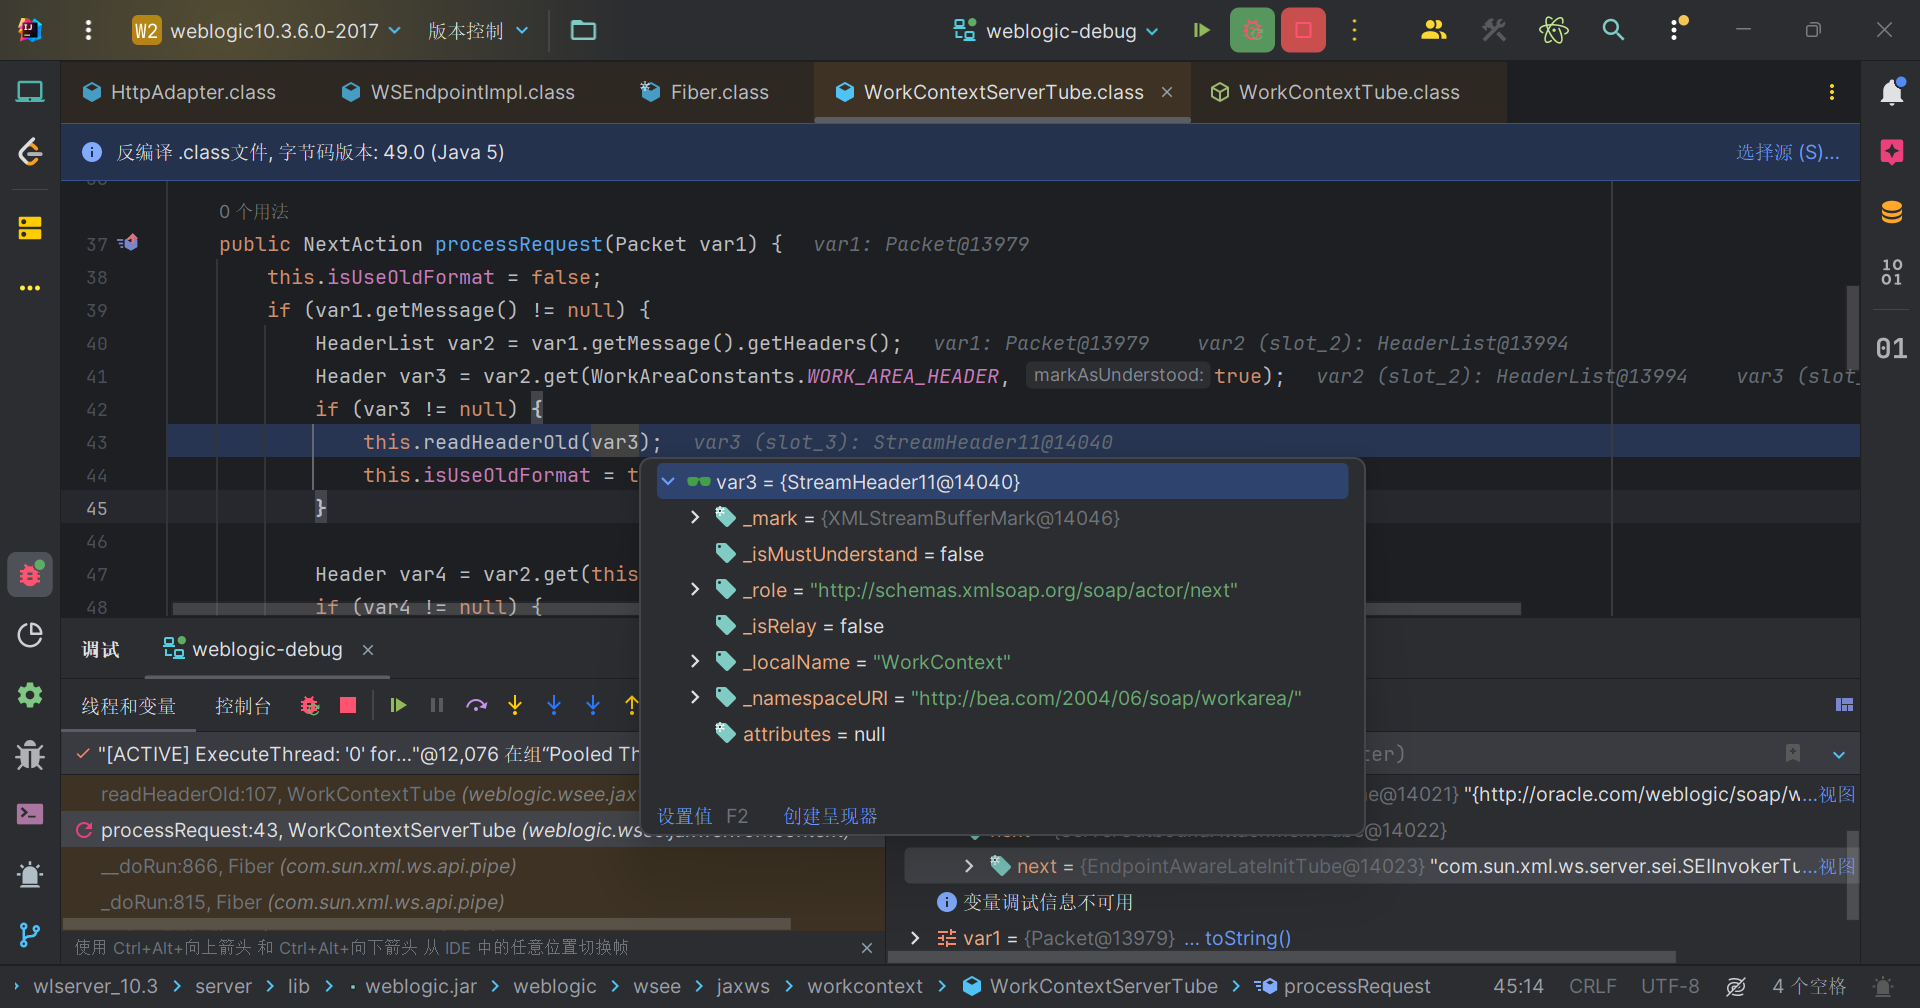Click the CRLF line separator indicator
The width and height of the screenshot is (1920, 1008).
pyautogui.click(x=1593, y=986)
